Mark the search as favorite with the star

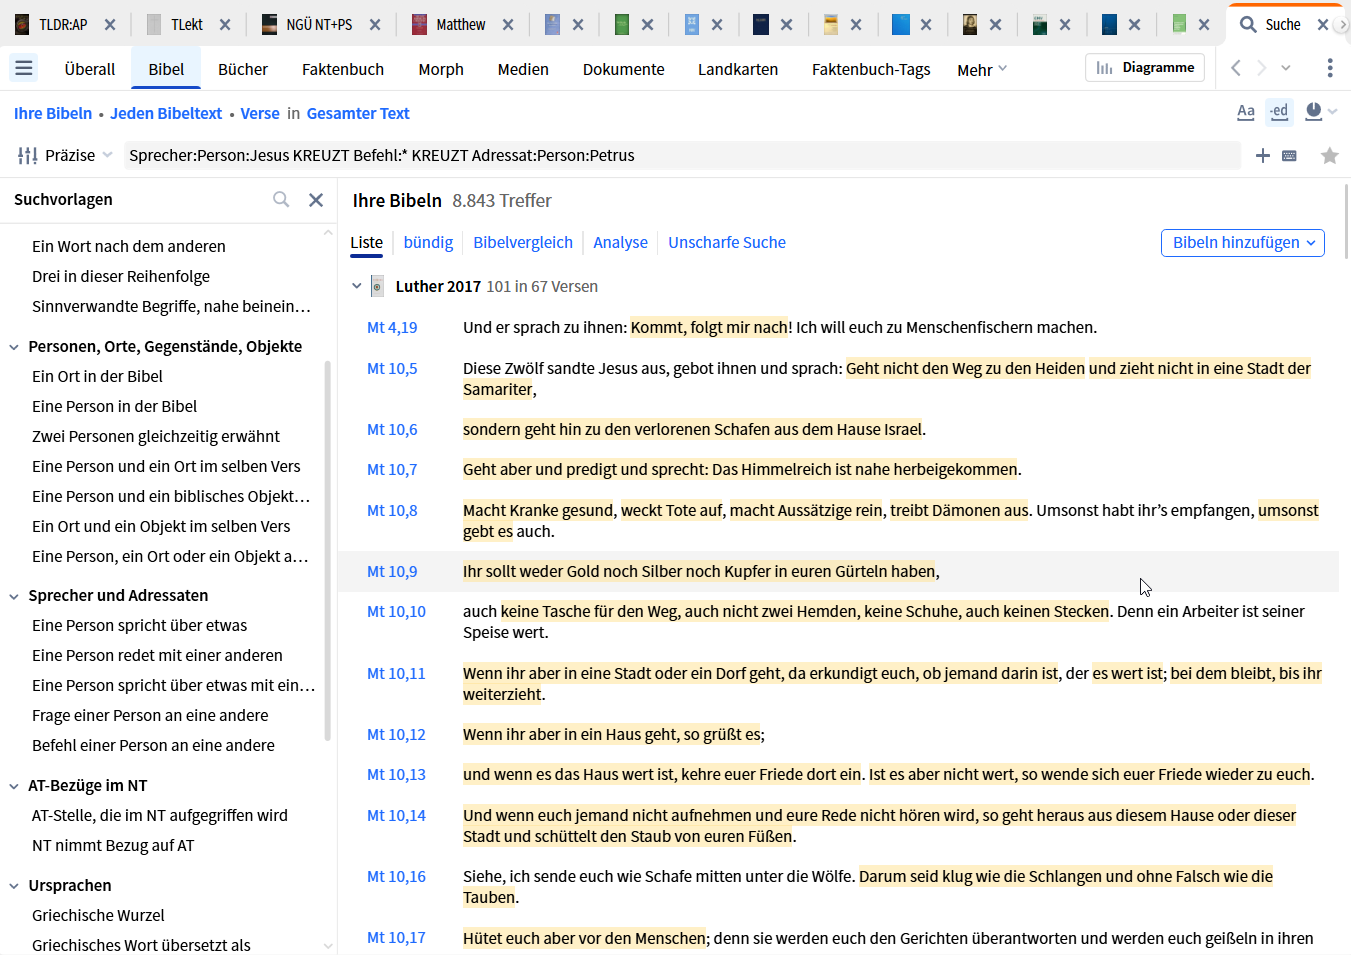[1329, 155]
